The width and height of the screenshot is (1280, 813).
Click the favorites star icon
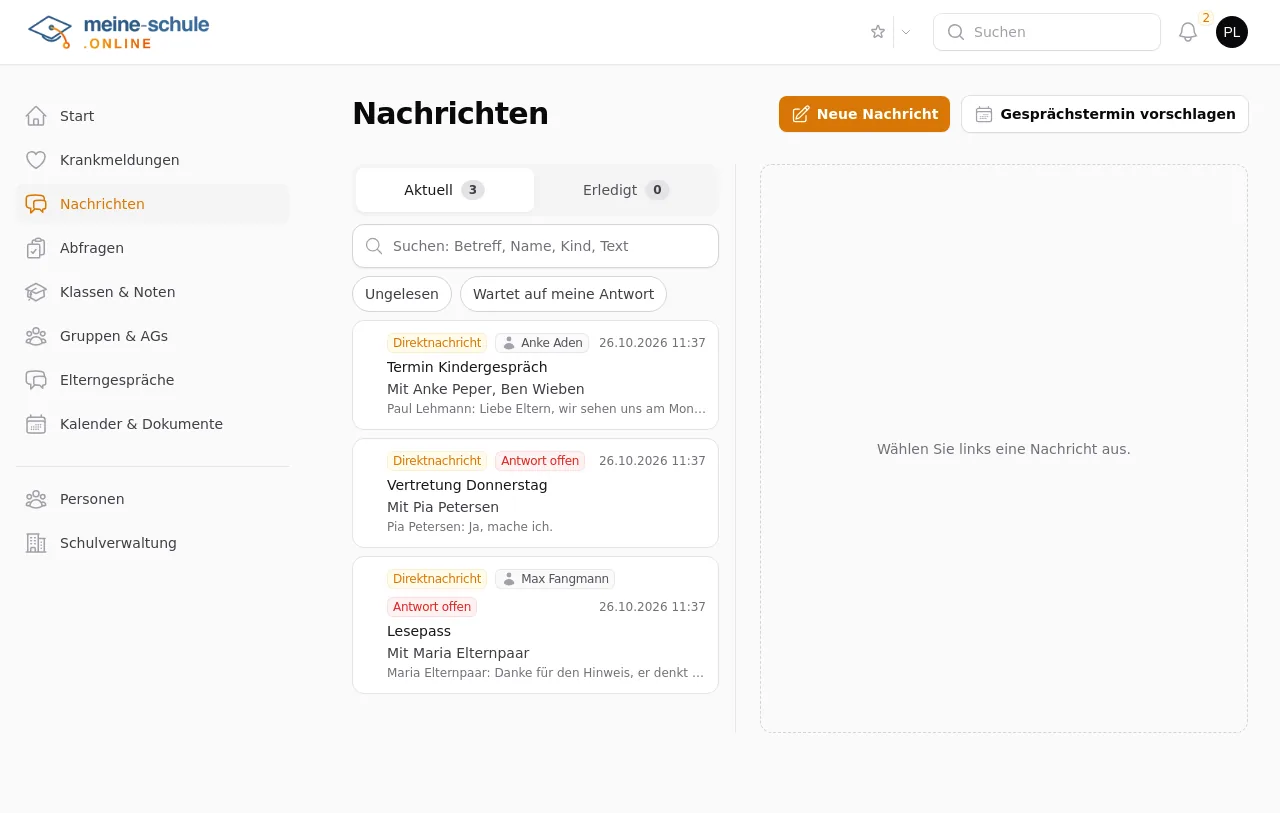pyautogui.click(x=878, y=32)
